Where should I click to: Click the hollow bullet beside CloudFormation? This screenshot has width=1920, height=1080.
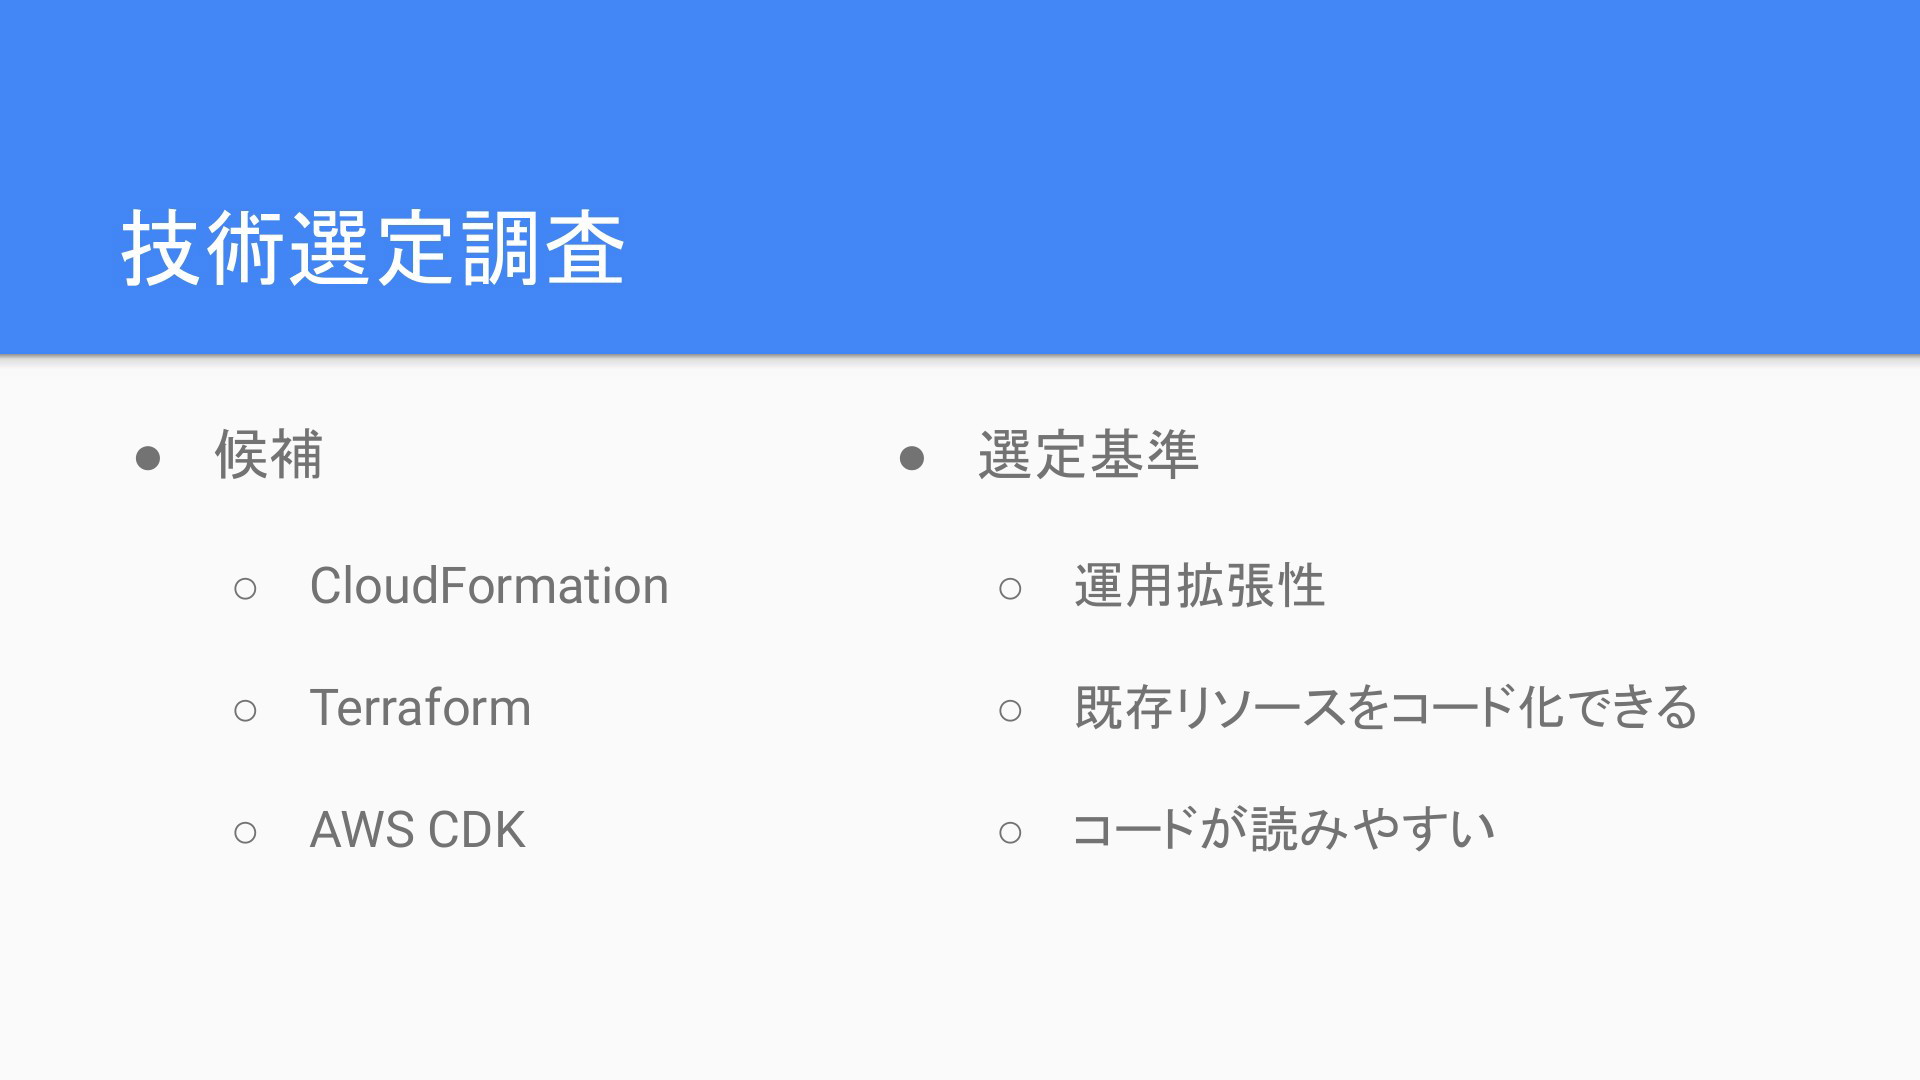(245, 588)
